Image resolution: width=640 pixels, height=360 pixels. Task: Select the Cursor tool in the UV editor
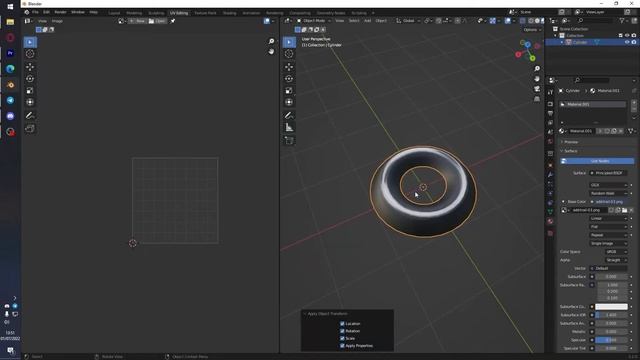[x=30, y=54]
